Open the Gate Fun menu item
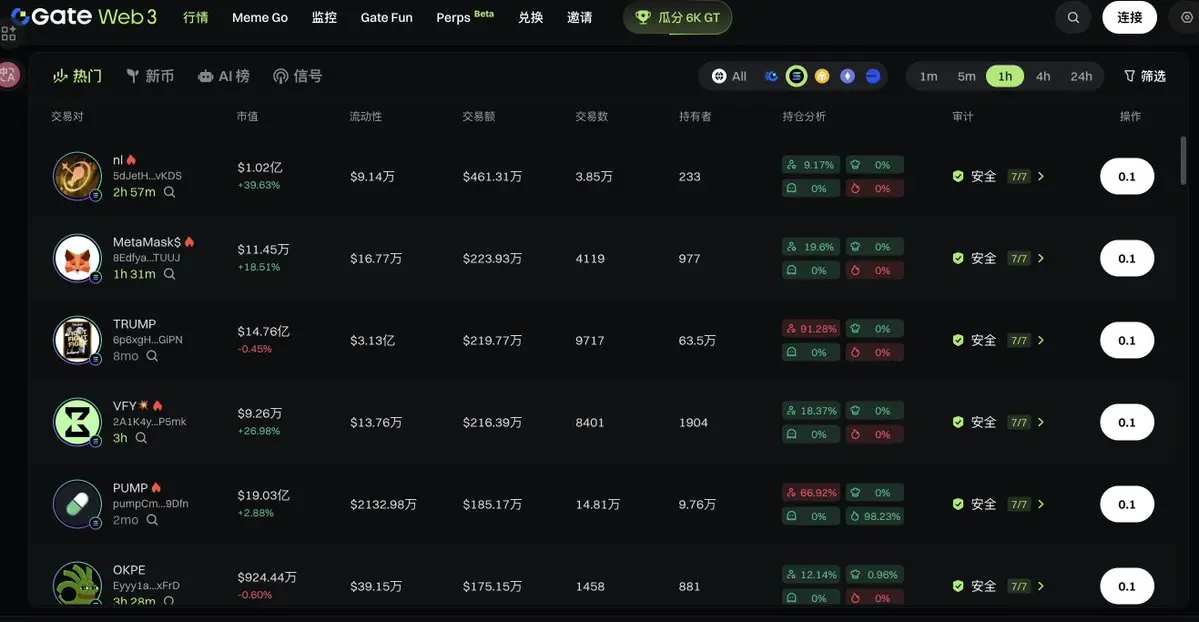1199x622 pixels. (386, 17)
